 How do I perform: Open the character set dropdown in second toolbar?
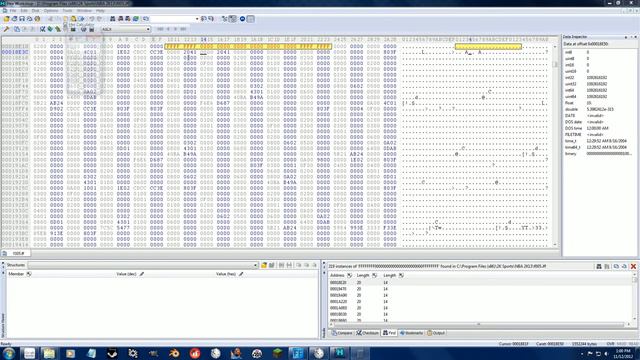[x=148, y=29]
